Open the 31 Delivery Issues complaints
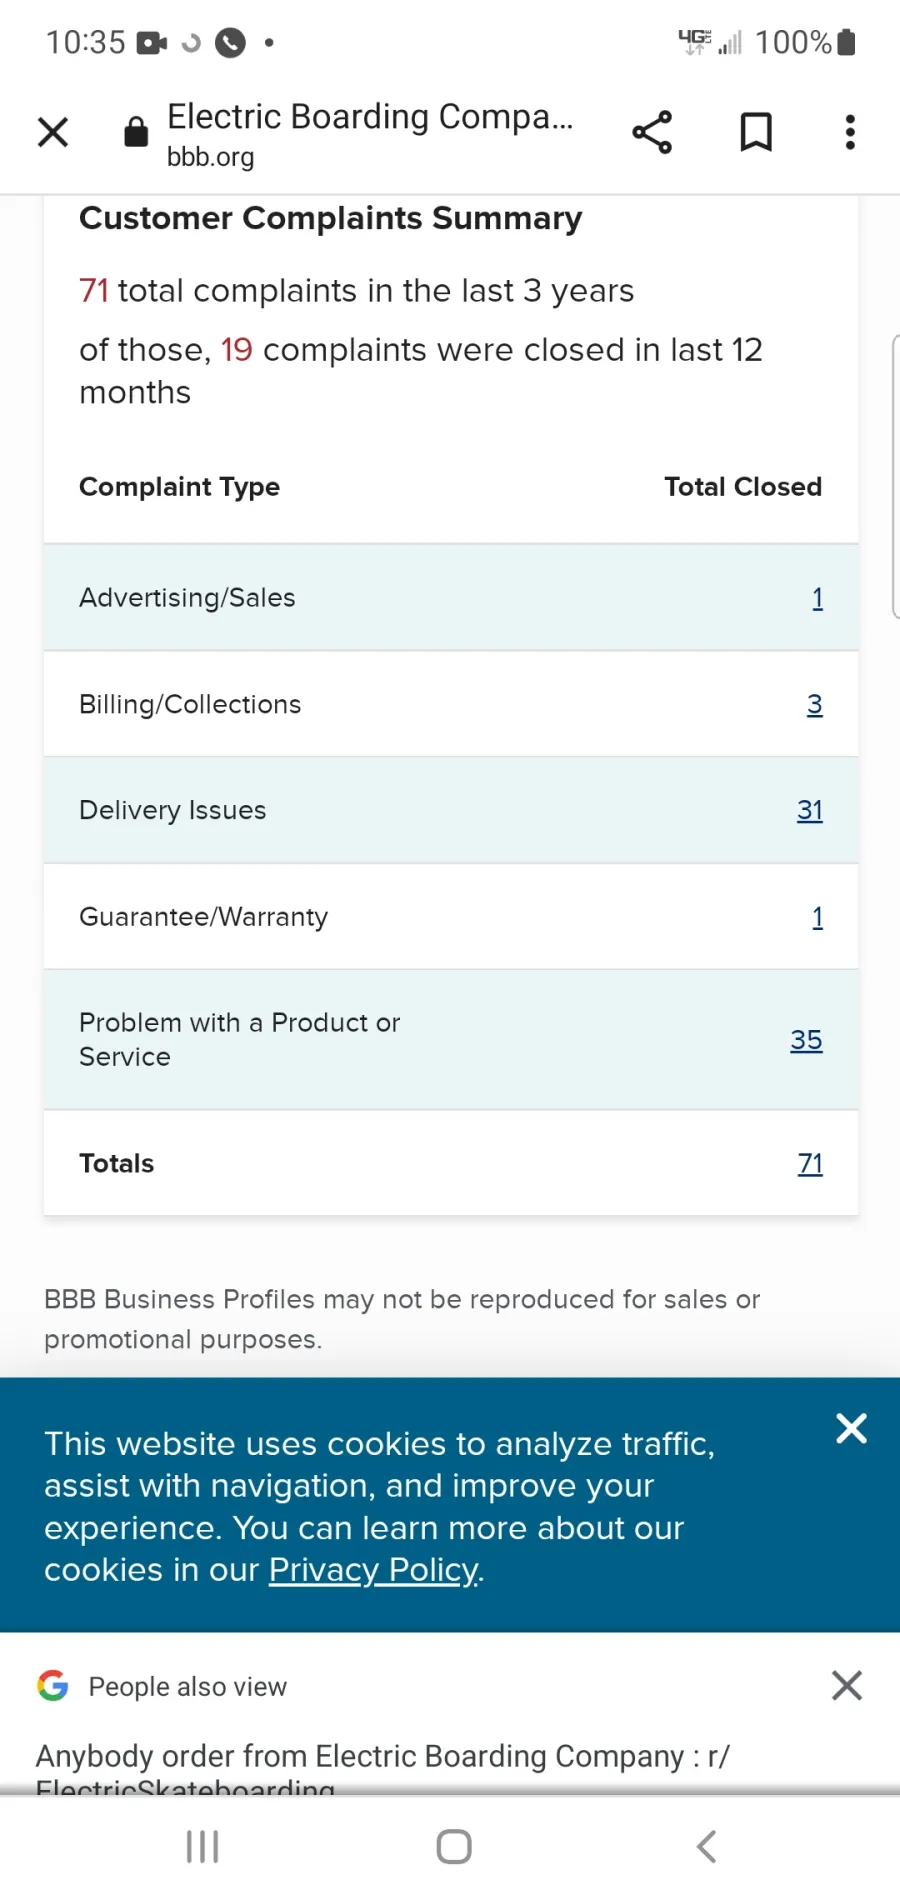The image size is (900, 1900). [810, 811]
